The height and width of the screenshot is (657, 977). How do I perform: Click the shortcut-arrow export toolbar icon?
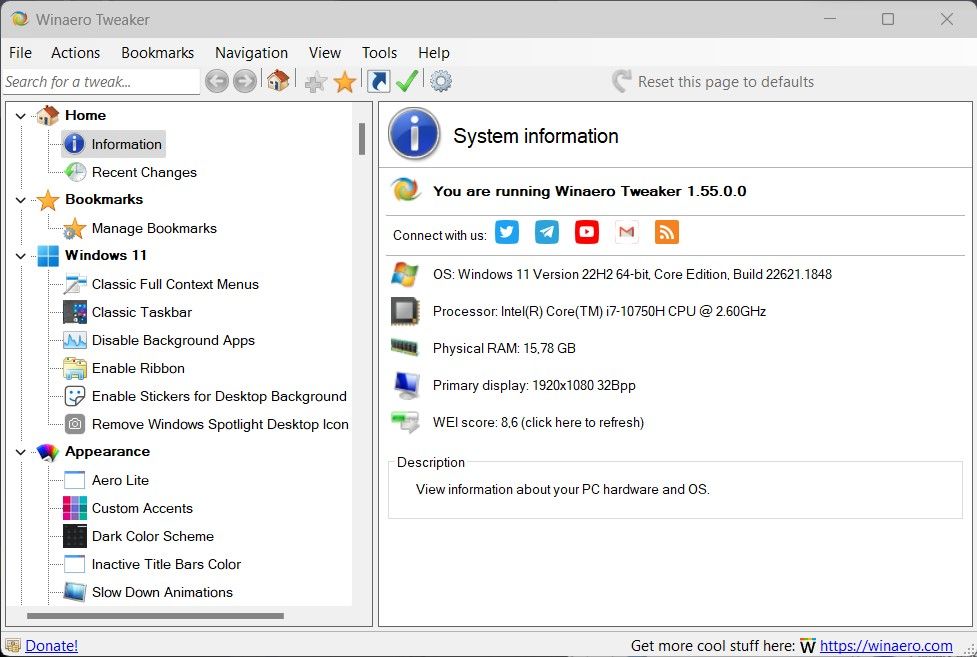(x=378, y=81)
